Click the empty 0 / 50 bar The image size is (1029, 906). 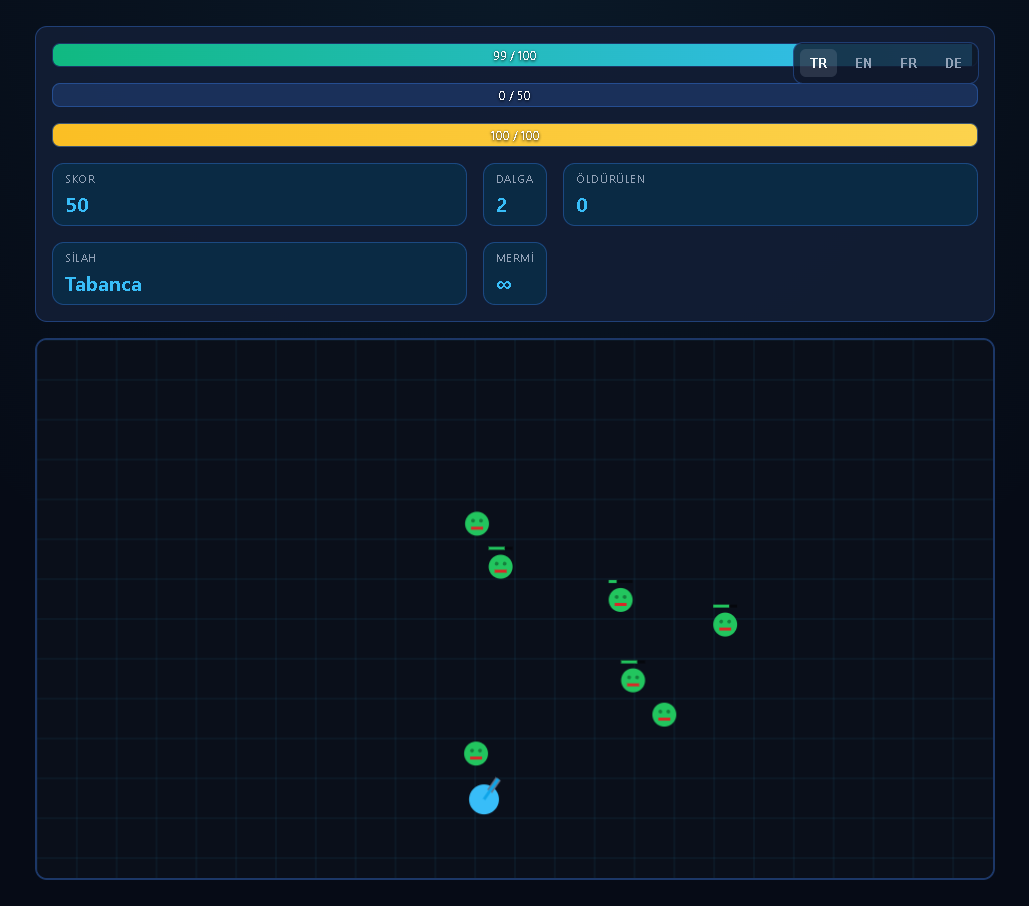pyautogui.click(x=514, y=95)
